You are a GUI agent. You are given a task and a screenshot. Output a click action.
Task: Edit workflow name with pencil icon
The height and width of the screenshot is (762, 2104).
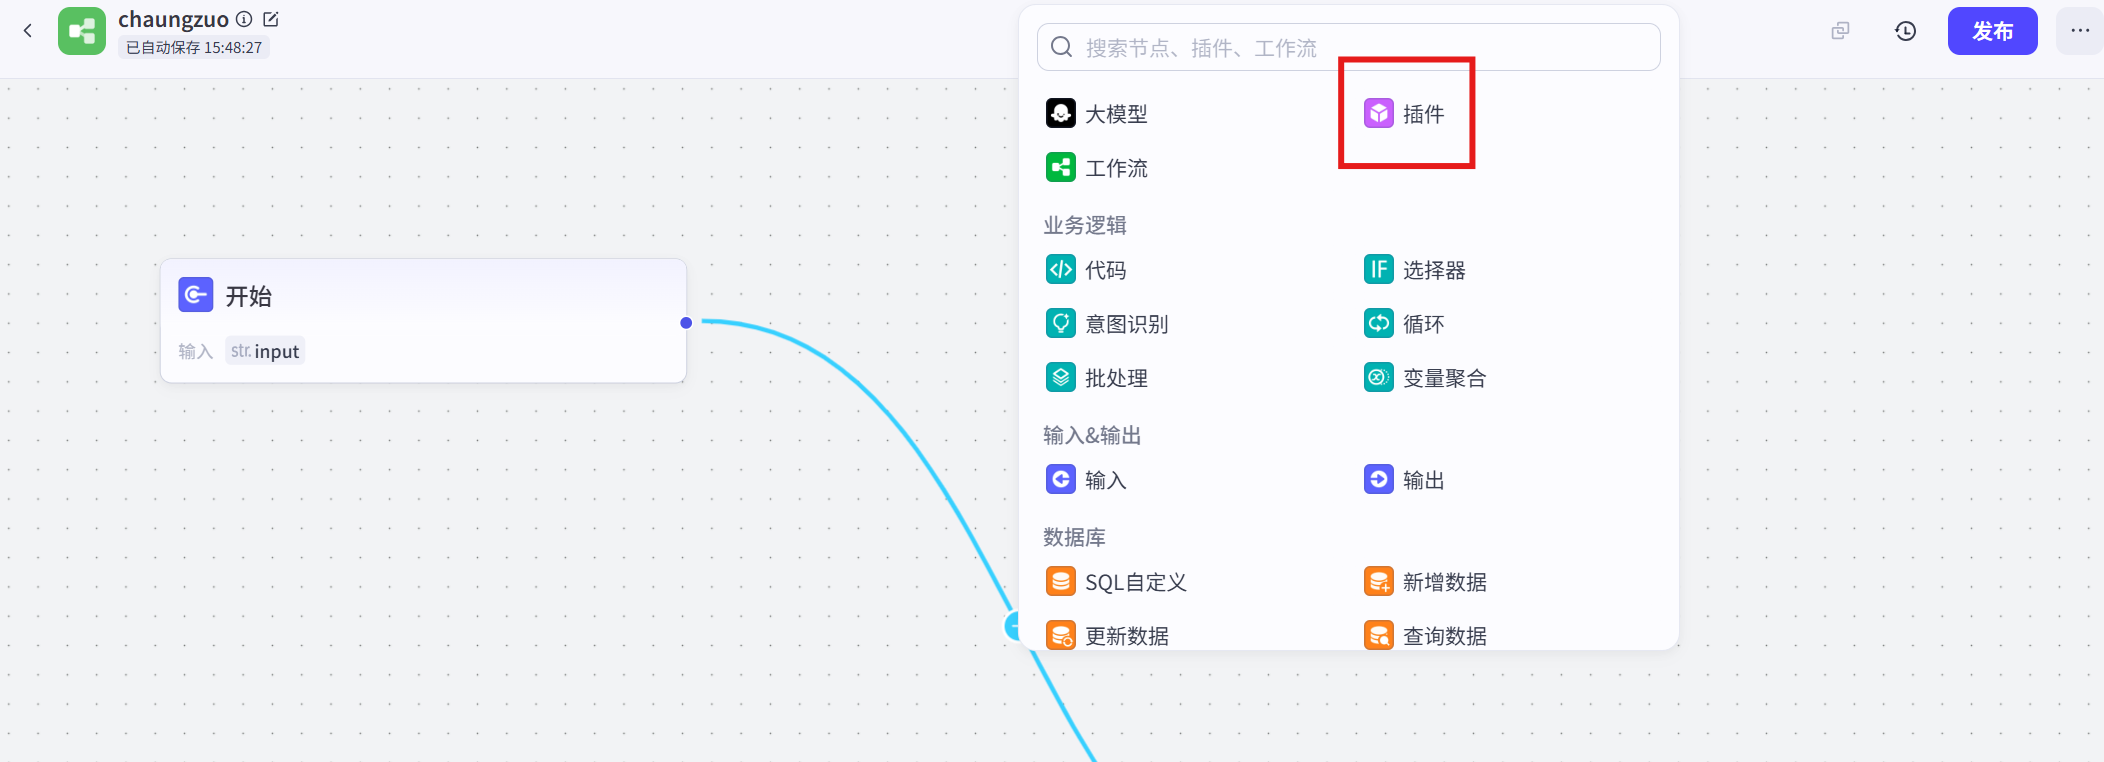(270, 19)
